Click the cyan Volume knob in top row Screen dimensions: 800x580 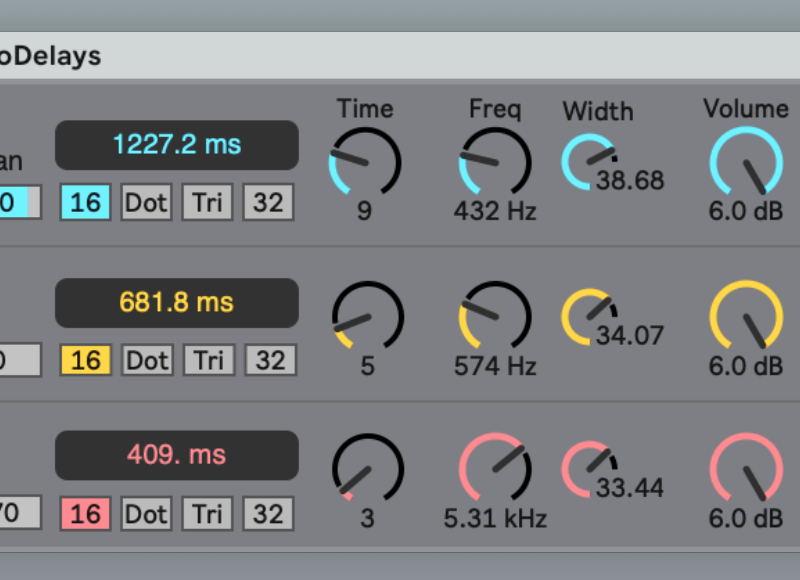pyautogui.click(x=746, y=162)
